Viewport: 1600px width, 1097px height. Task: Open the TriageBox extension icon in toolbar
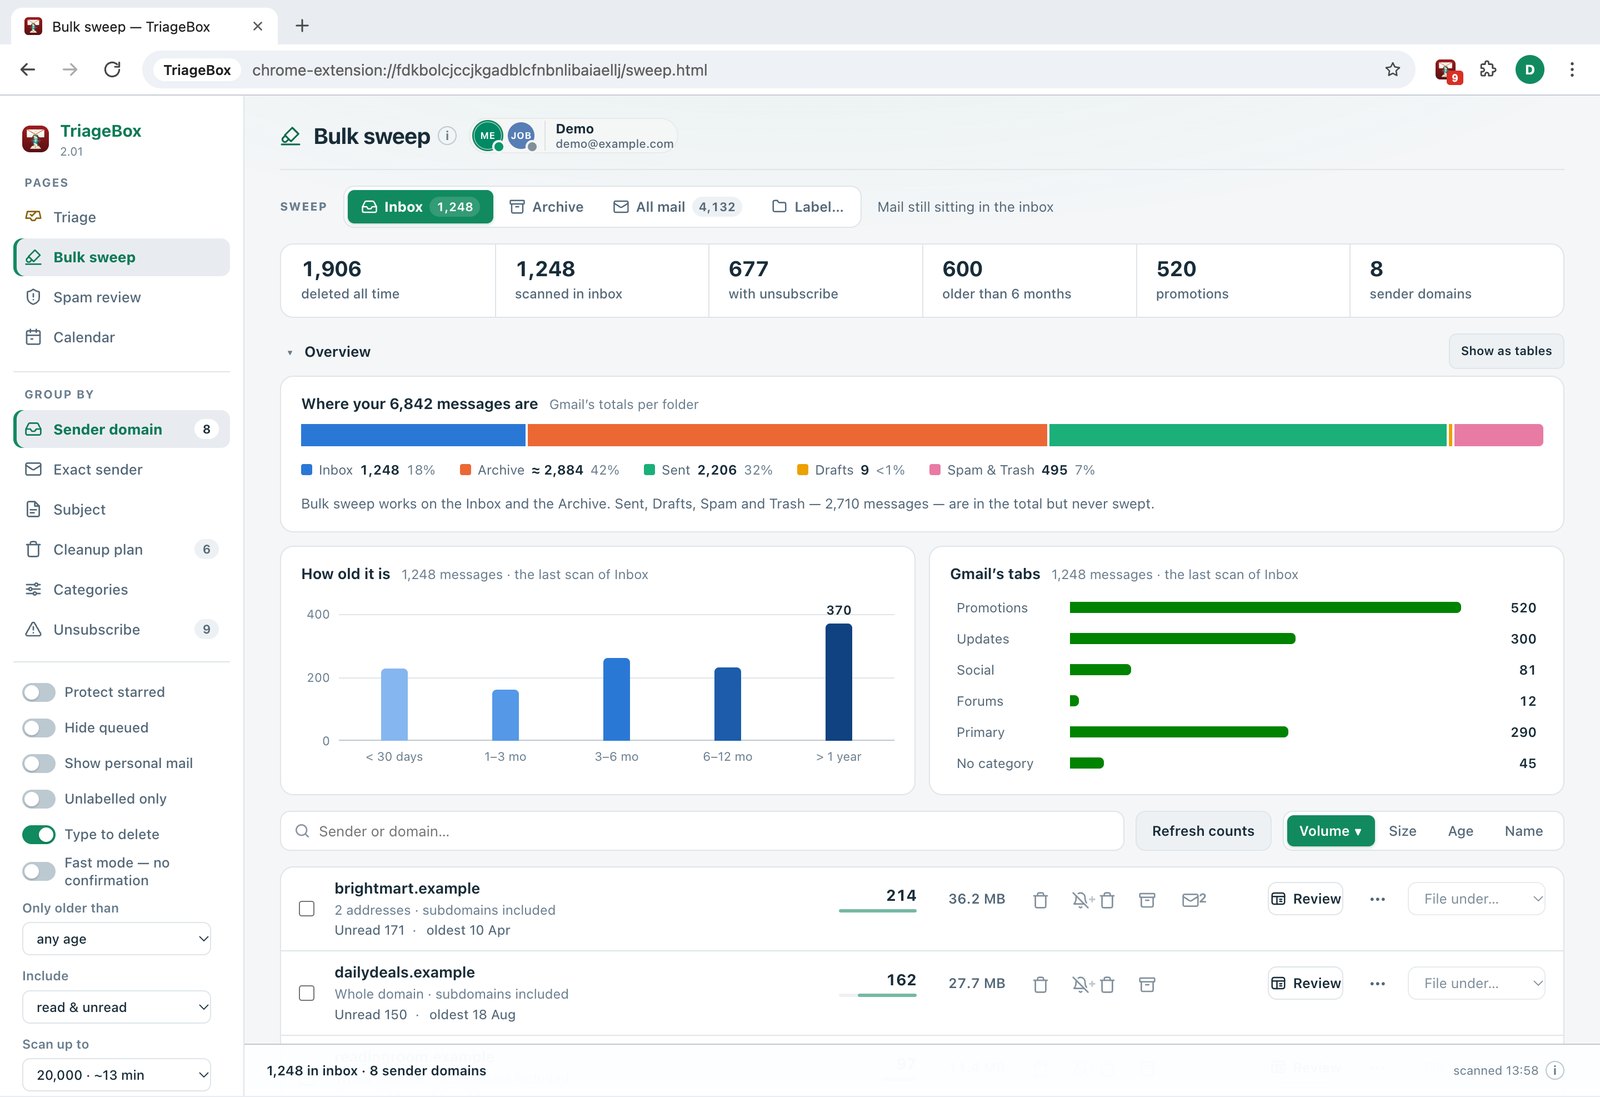[1446, 70]
